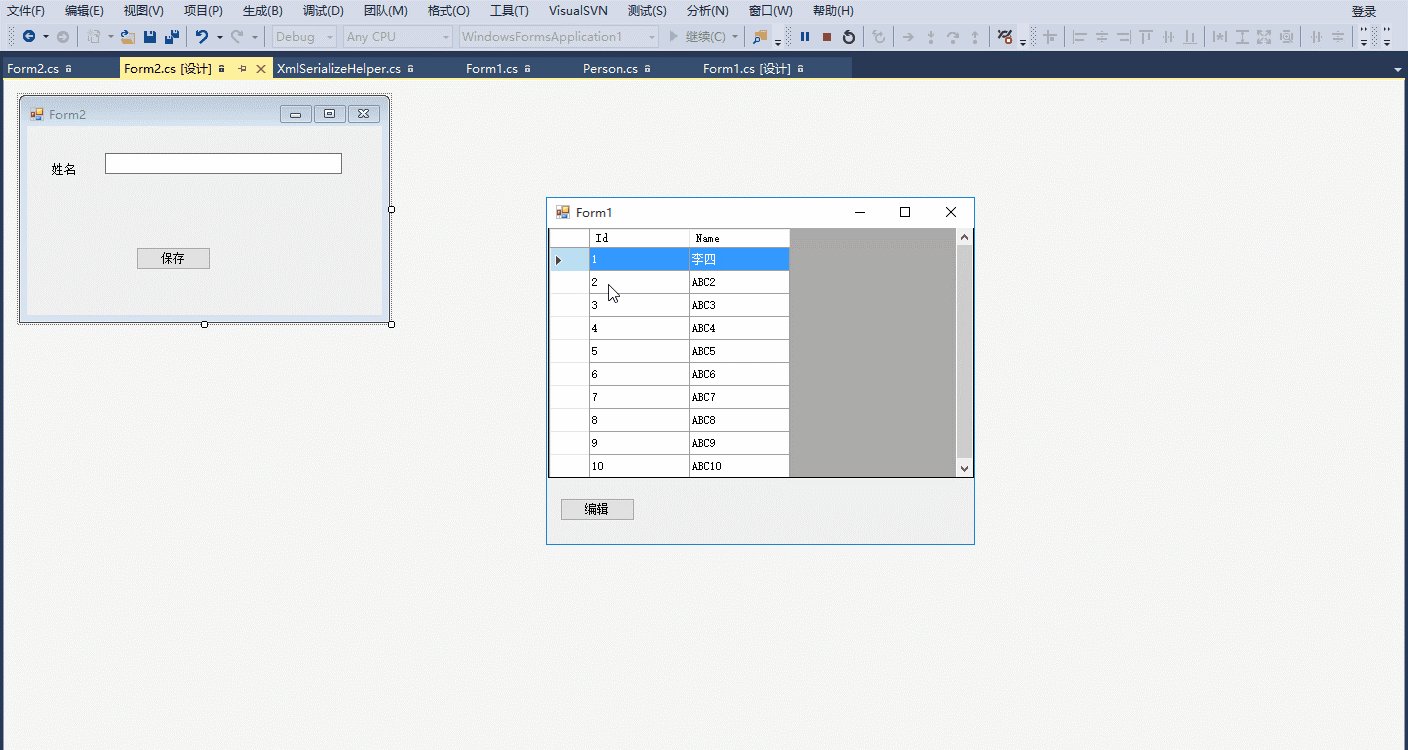The width and height of the screenshot is (1408, 750).
Task: Click the Step Into icon
Action: [x=931, y=37]
